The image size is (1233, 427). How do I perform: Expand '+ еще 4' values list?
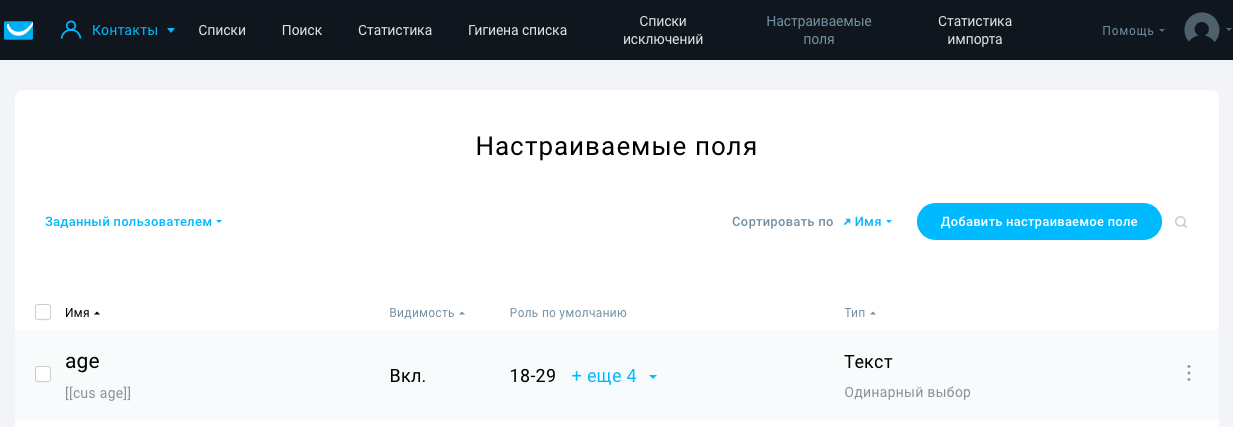[x=614, y=376]
